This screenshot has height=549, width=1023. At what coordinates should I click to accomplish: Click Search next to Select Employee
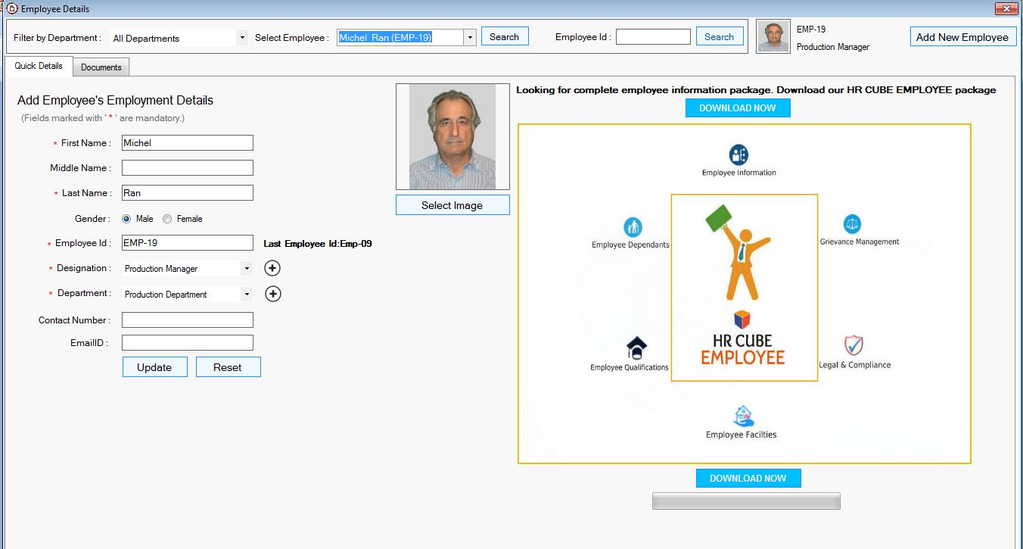(x=504, y=37)
